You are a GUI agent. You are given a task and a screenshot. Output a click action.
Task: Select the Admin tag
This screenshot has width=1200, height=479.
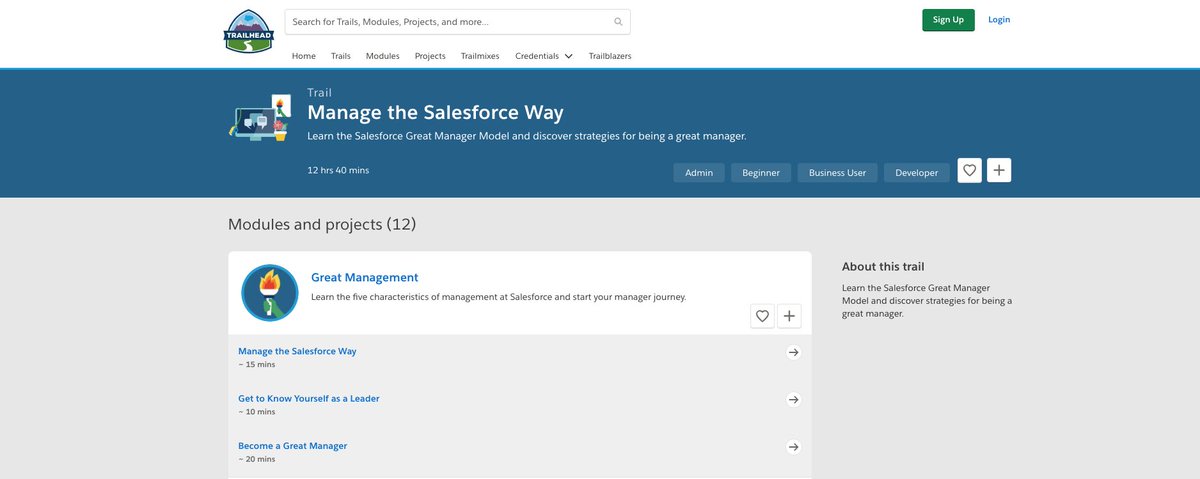point(699,173)
